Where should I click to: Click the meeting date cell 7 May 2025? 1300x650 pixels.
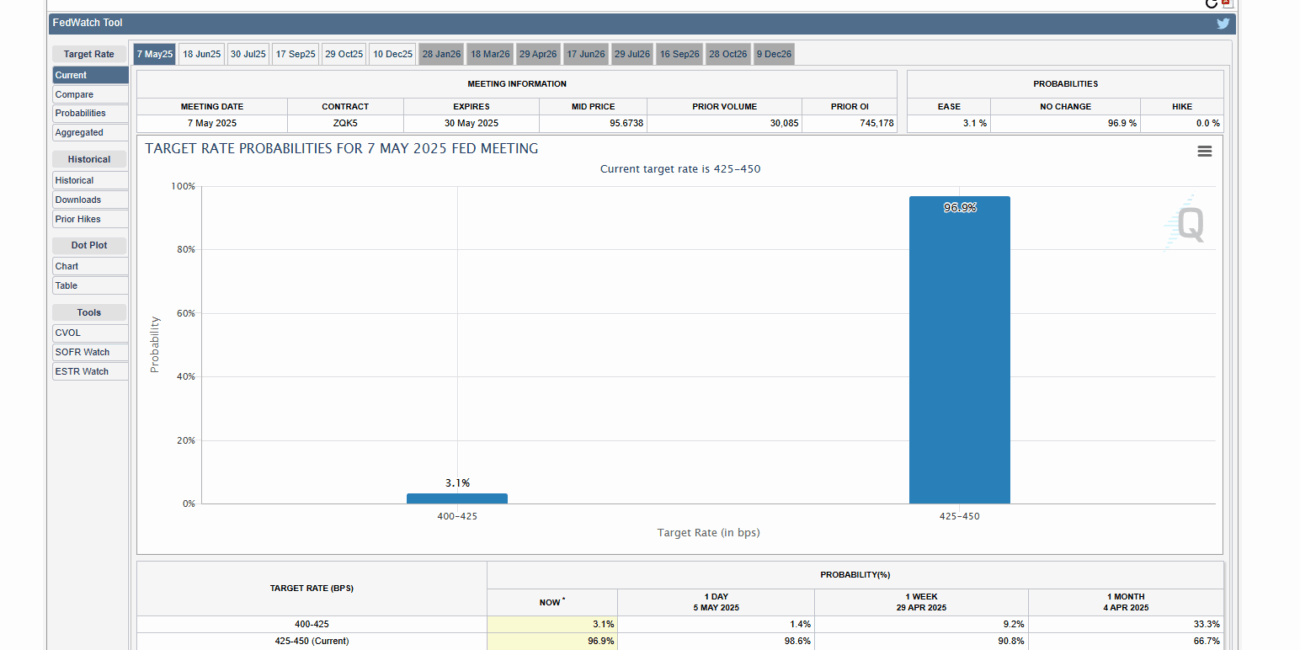tap(212, 123)
